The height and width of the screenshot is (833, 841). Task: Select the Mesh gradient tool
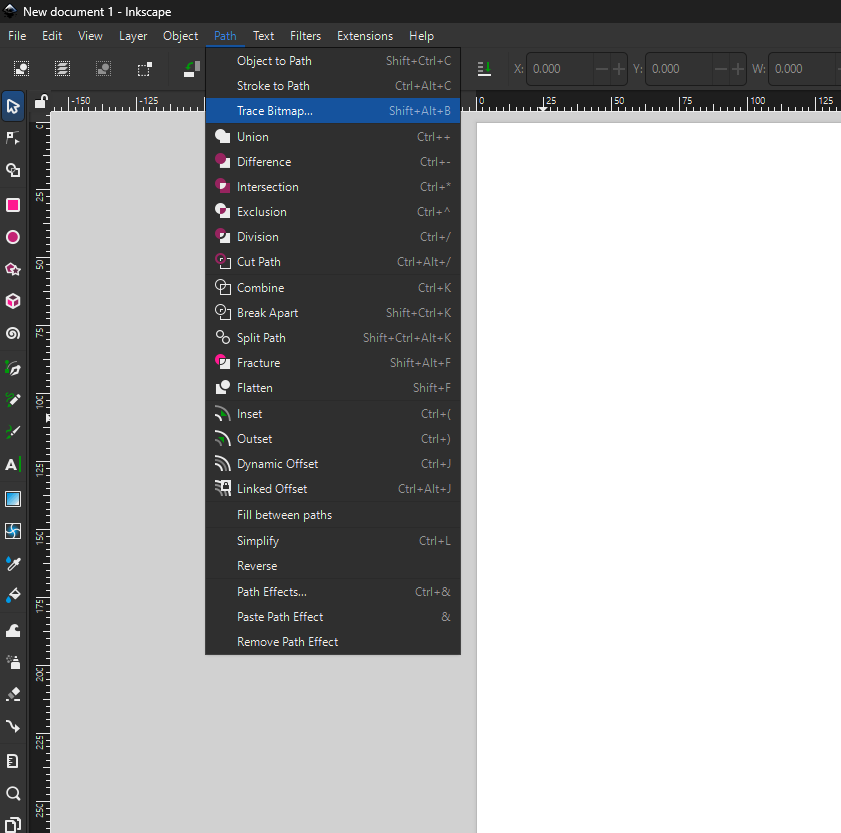coord(13,531)
